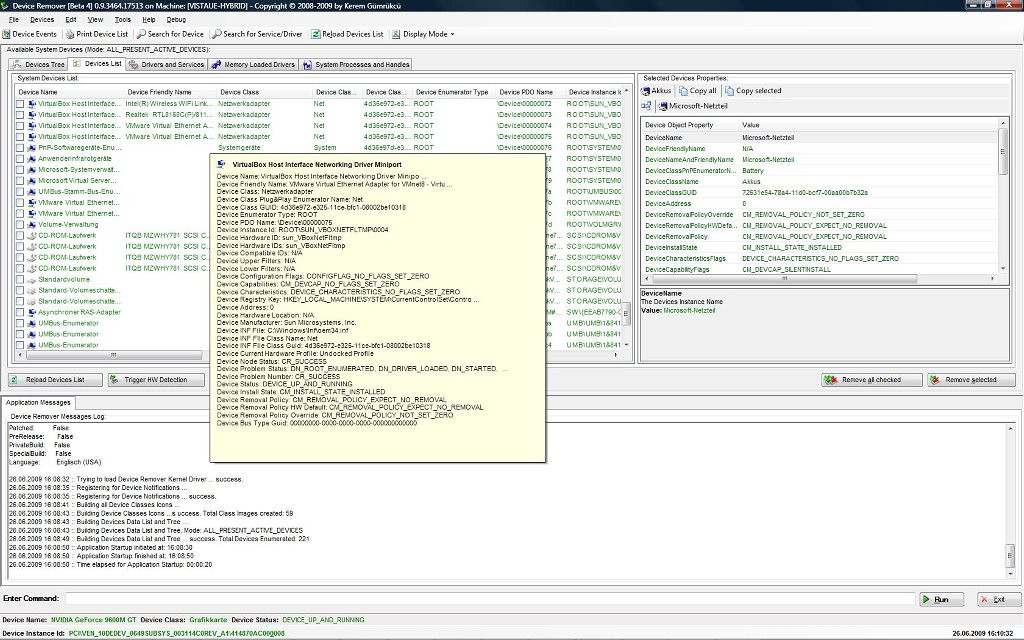
Task: Open the File menu
Action: tap(13, 20)
